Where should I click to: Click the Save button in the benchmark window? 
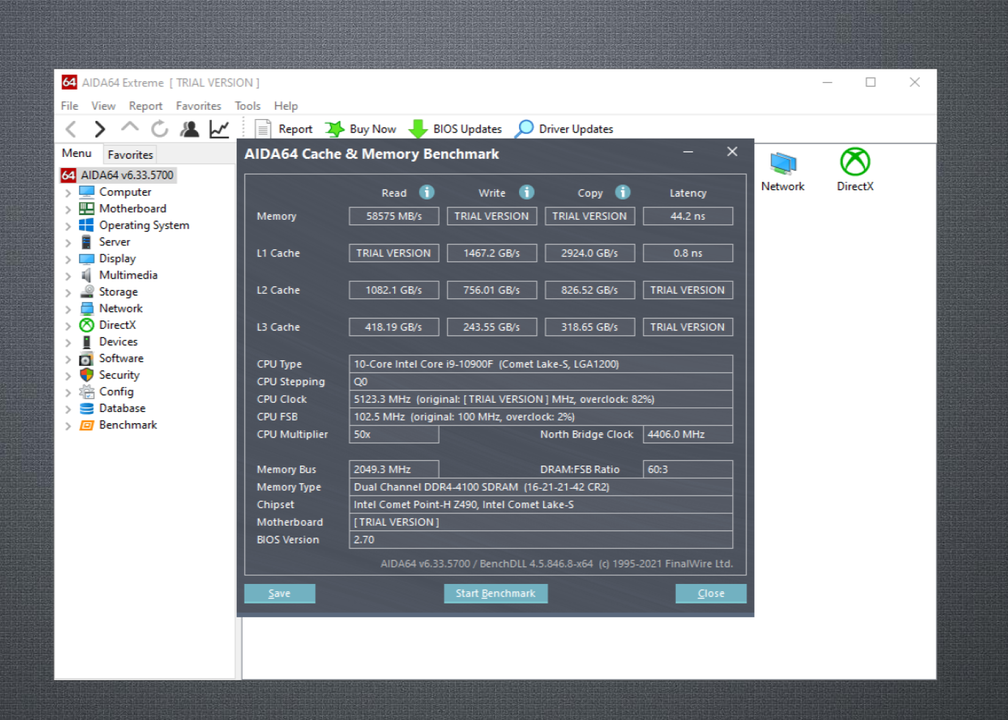click(279, 593)
